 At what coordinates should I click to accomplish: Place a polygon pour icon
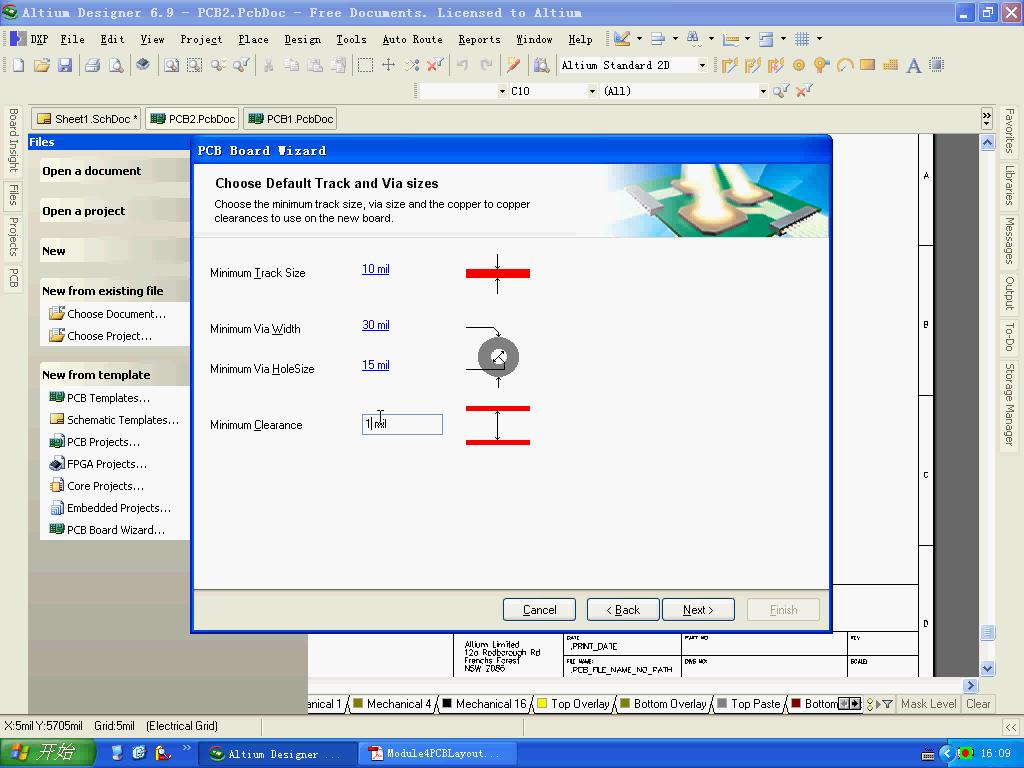click(890, 65)
